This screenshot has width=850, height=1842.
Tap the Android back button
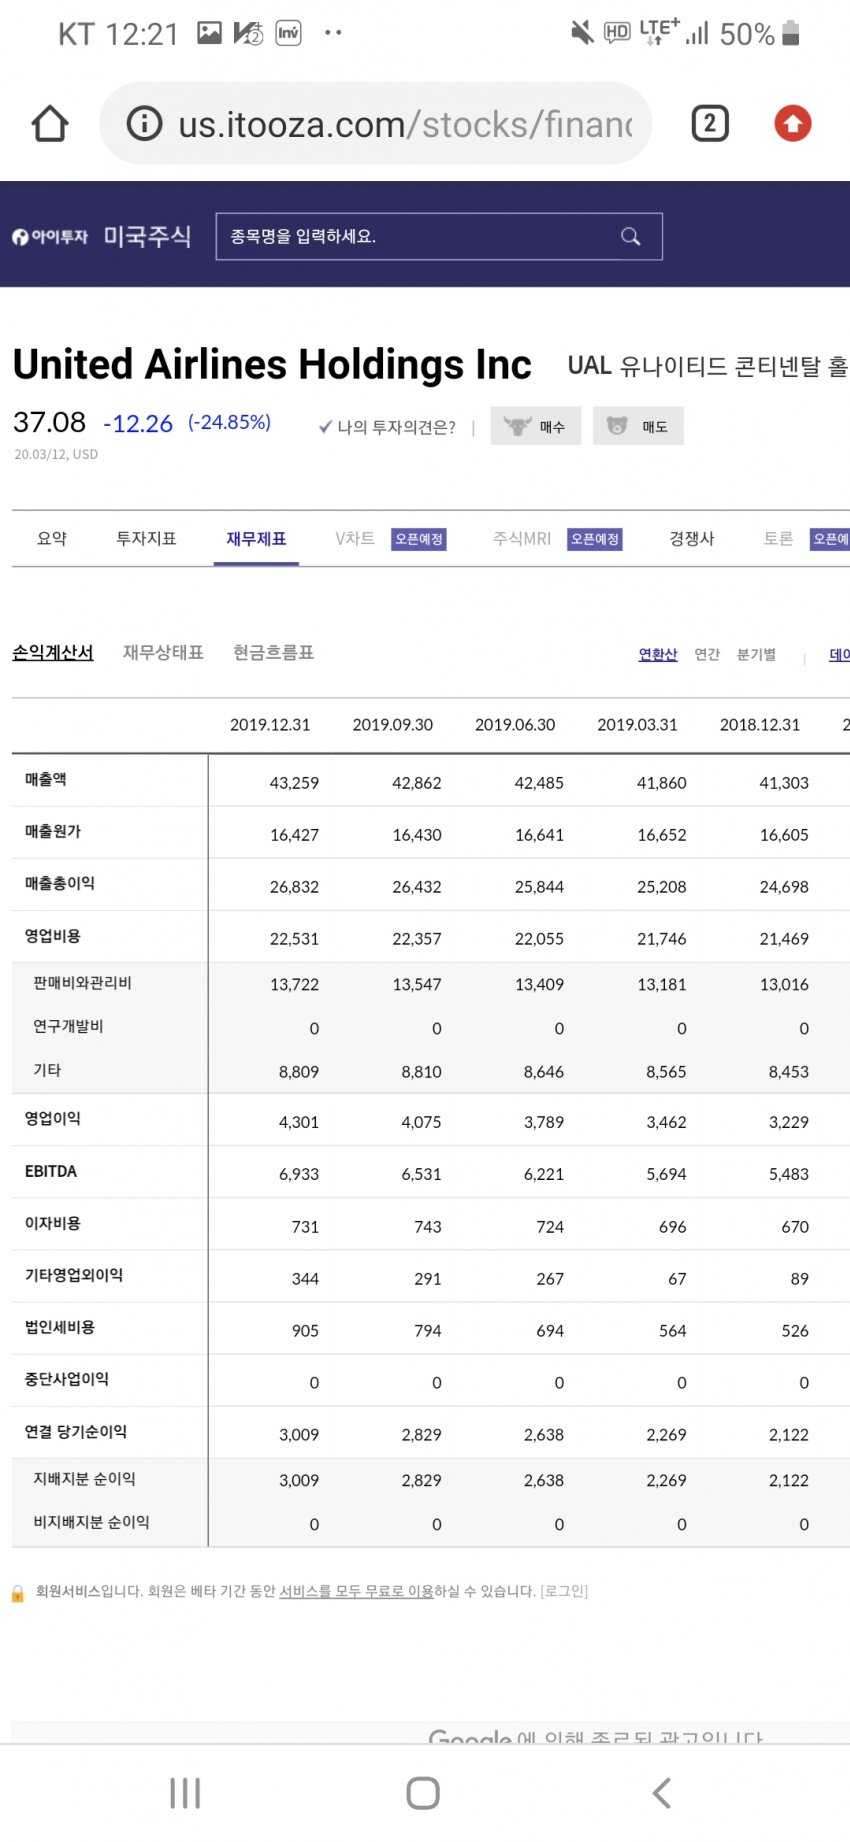point(661,1793)
